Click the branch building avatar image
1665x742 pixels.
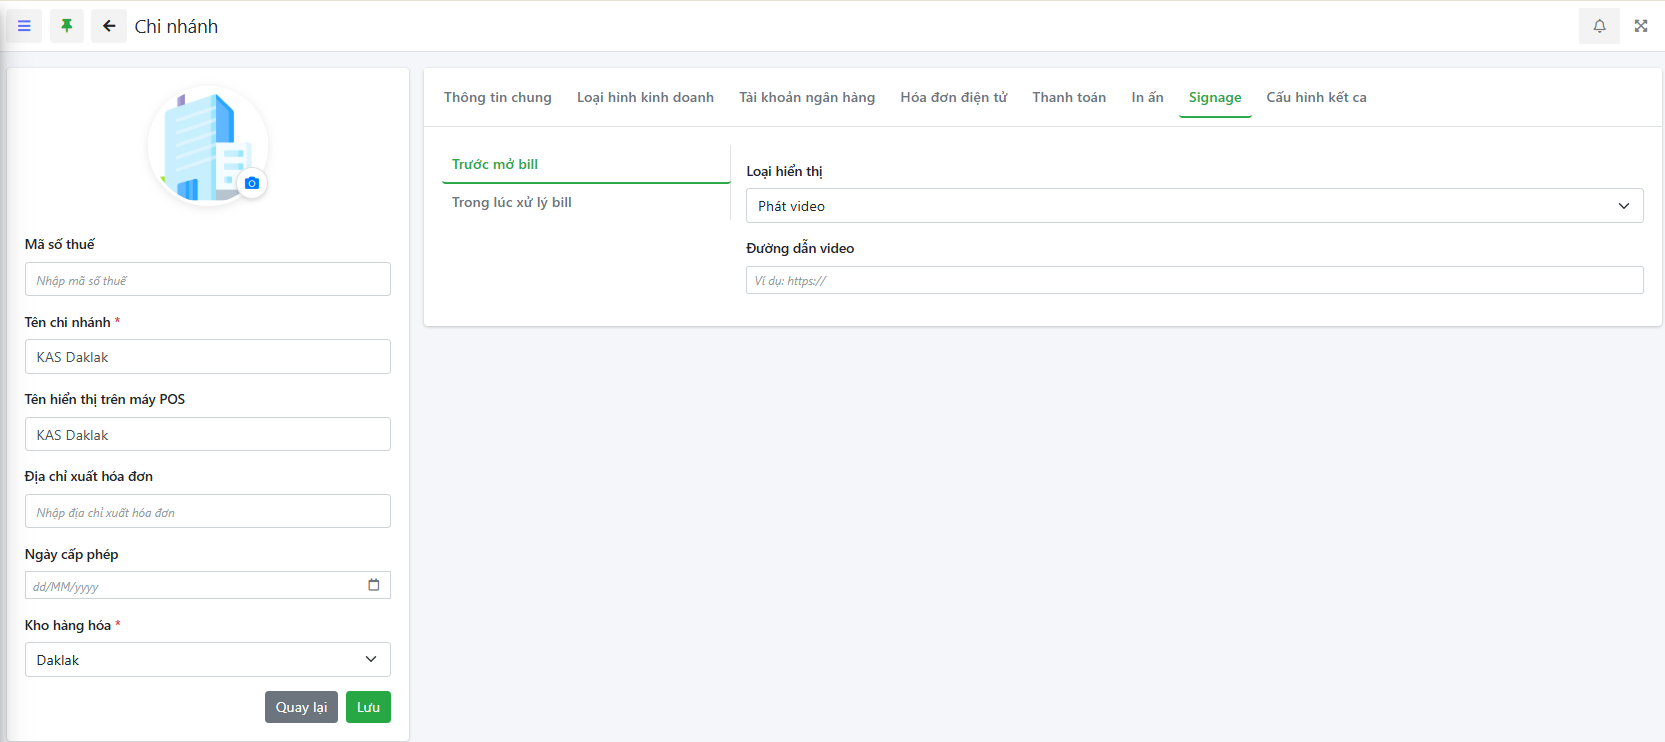coord(205,145)
